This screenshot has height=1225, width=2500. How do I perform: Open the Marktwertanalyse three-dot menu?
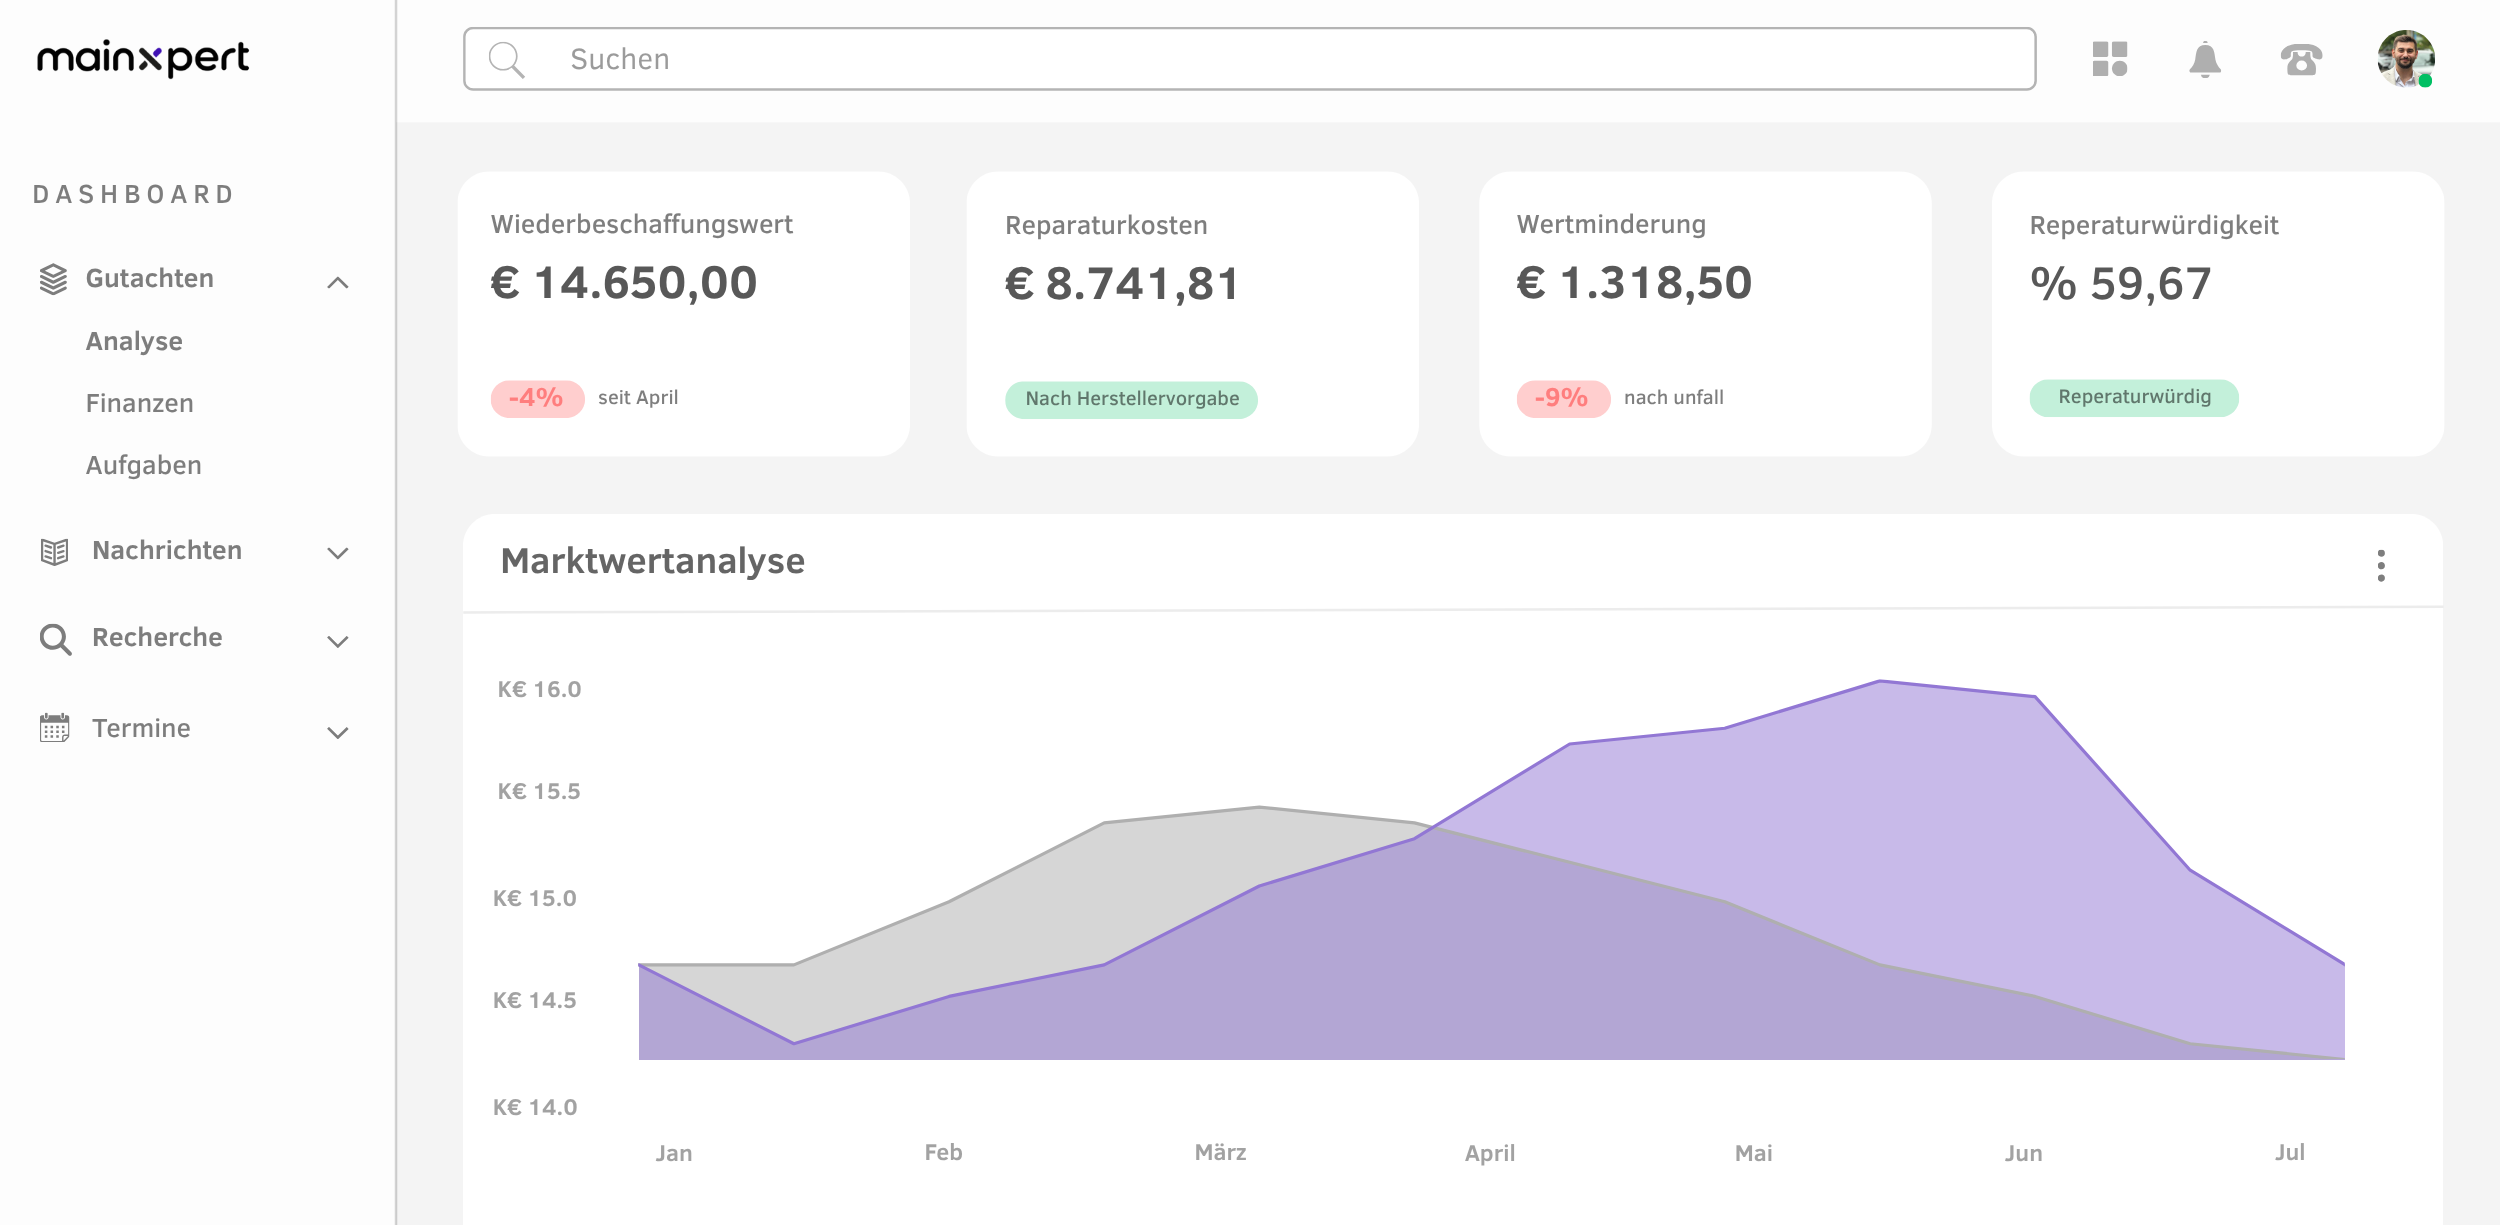(2380, 565)
